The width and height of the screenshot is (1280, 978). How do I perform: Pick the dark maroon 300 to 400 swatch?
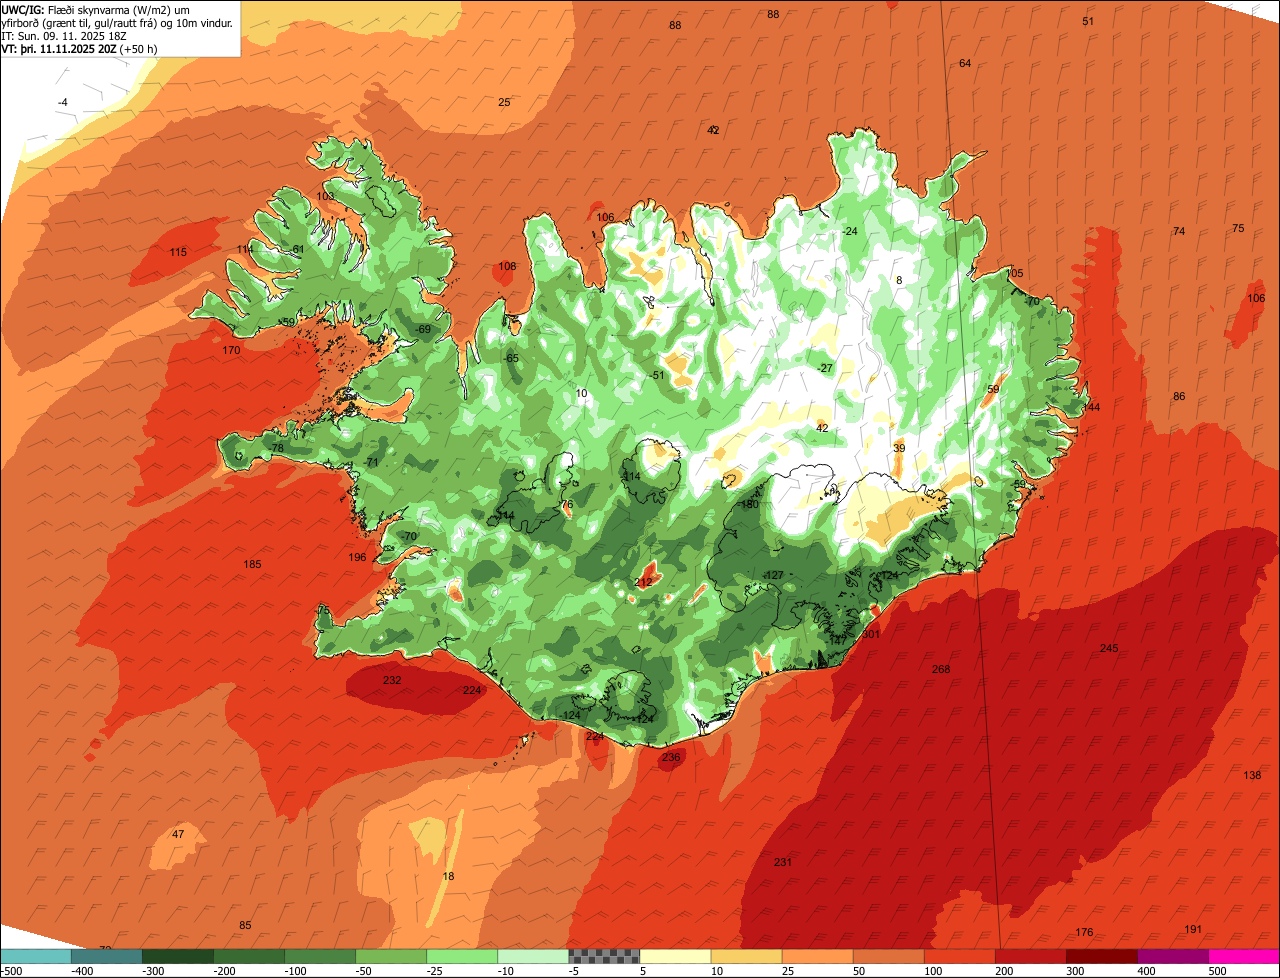coord(1100,956)
